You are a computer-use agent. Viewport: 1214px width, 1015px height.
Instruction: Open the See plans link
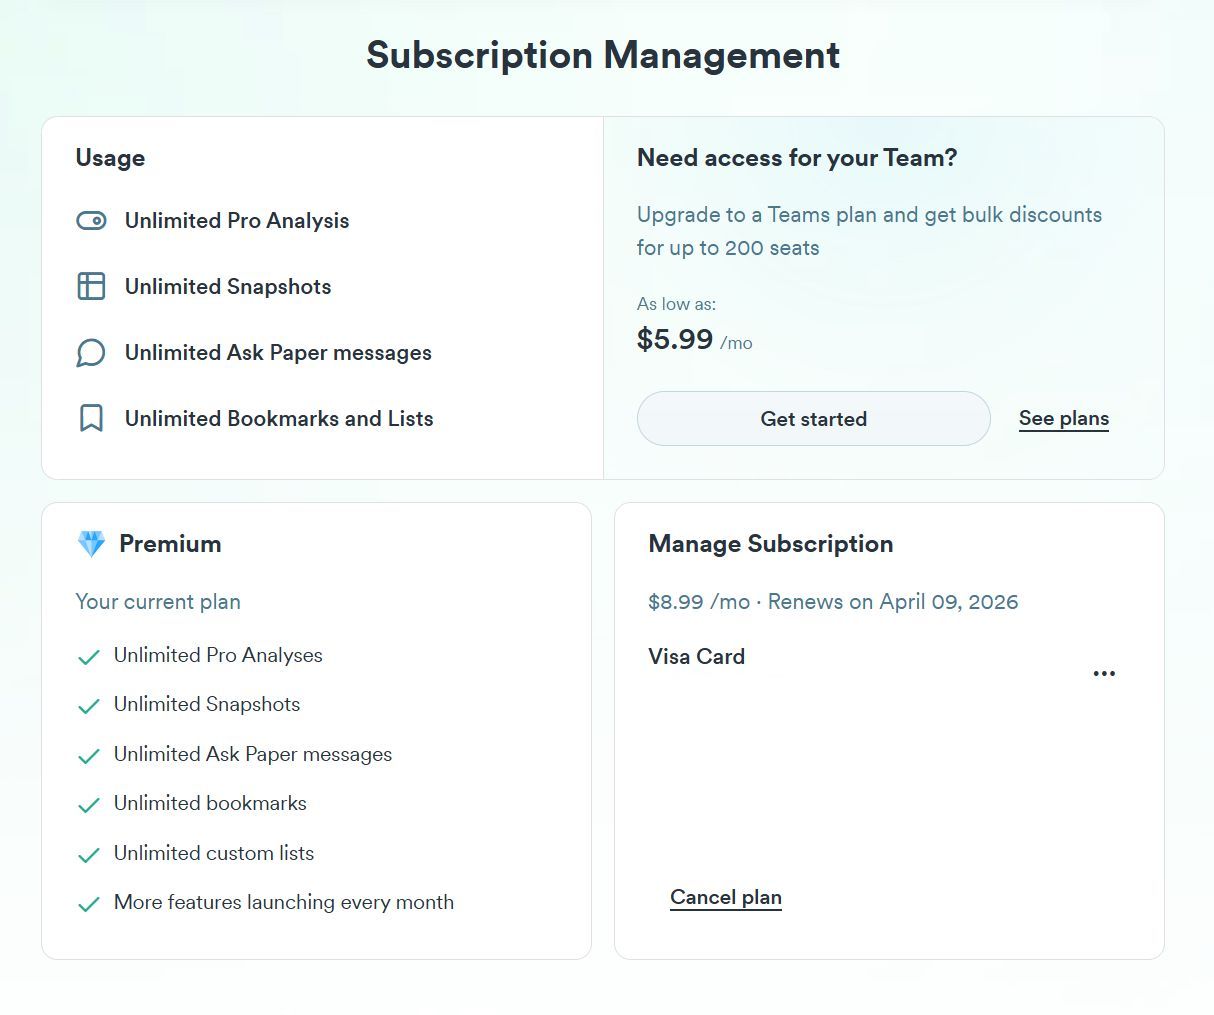pyautogui.click(x=1064, y=419)
